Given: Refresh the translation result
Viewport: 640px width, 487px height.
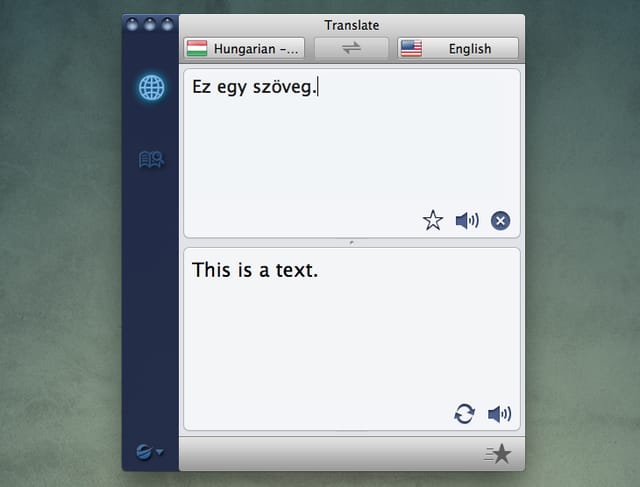Looking at the screenshot, I should click(x=464, y=414).
